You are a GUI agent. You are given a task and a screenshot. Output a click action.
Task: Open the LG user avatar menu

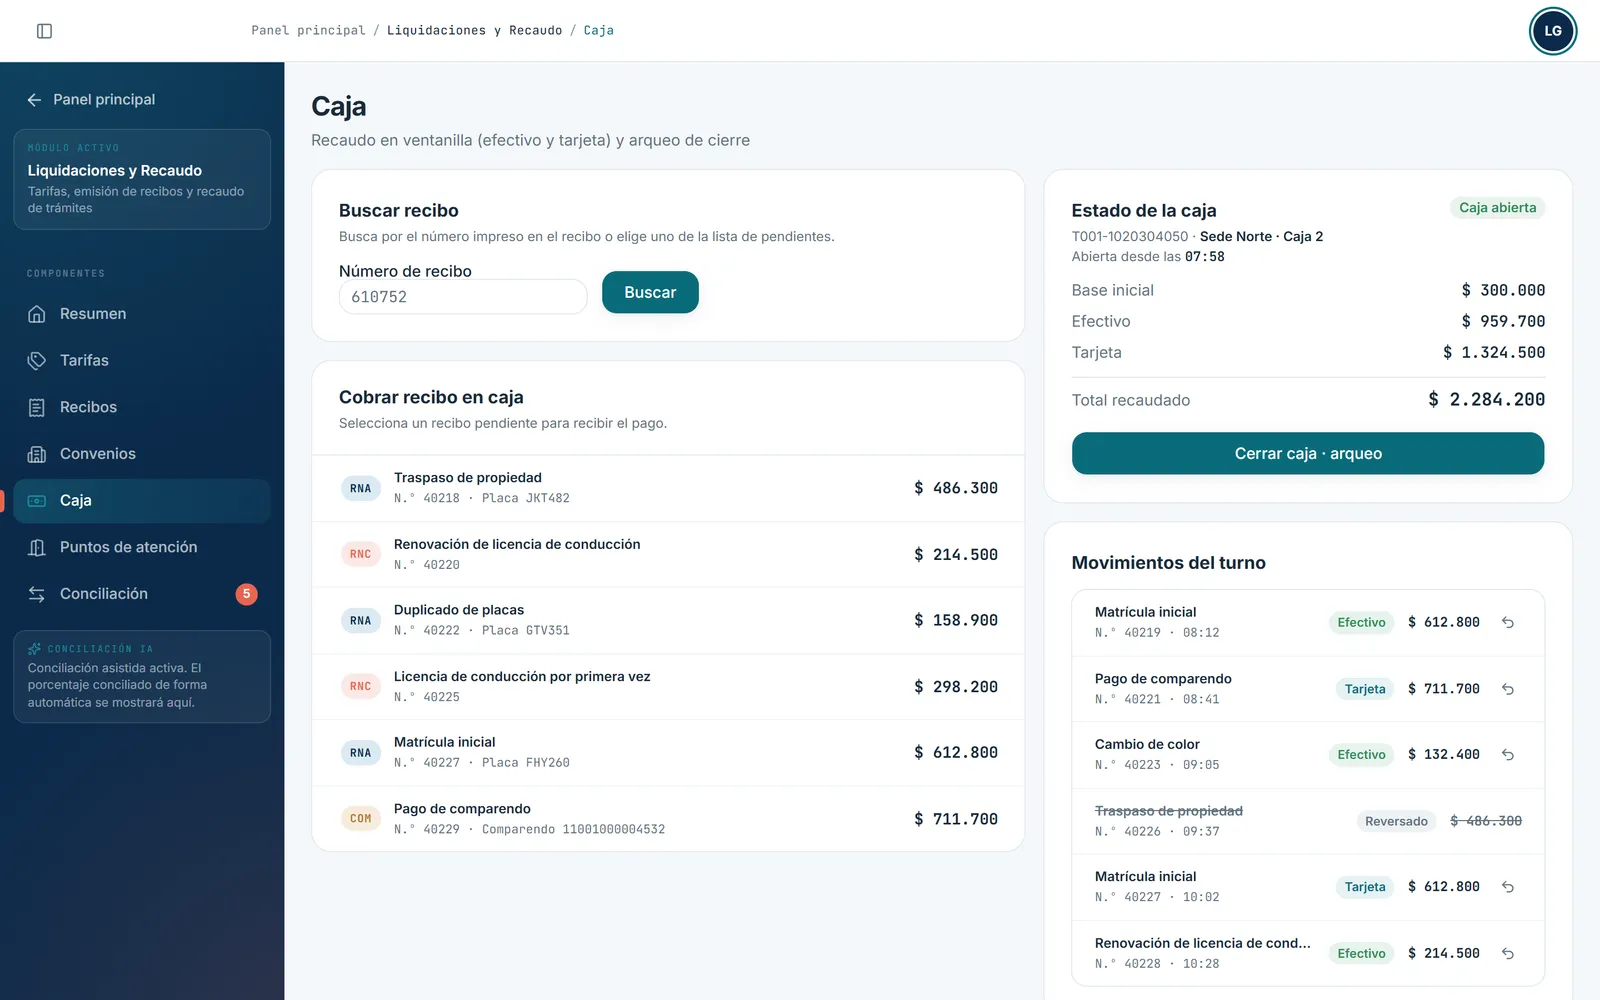coord(1552,31)
